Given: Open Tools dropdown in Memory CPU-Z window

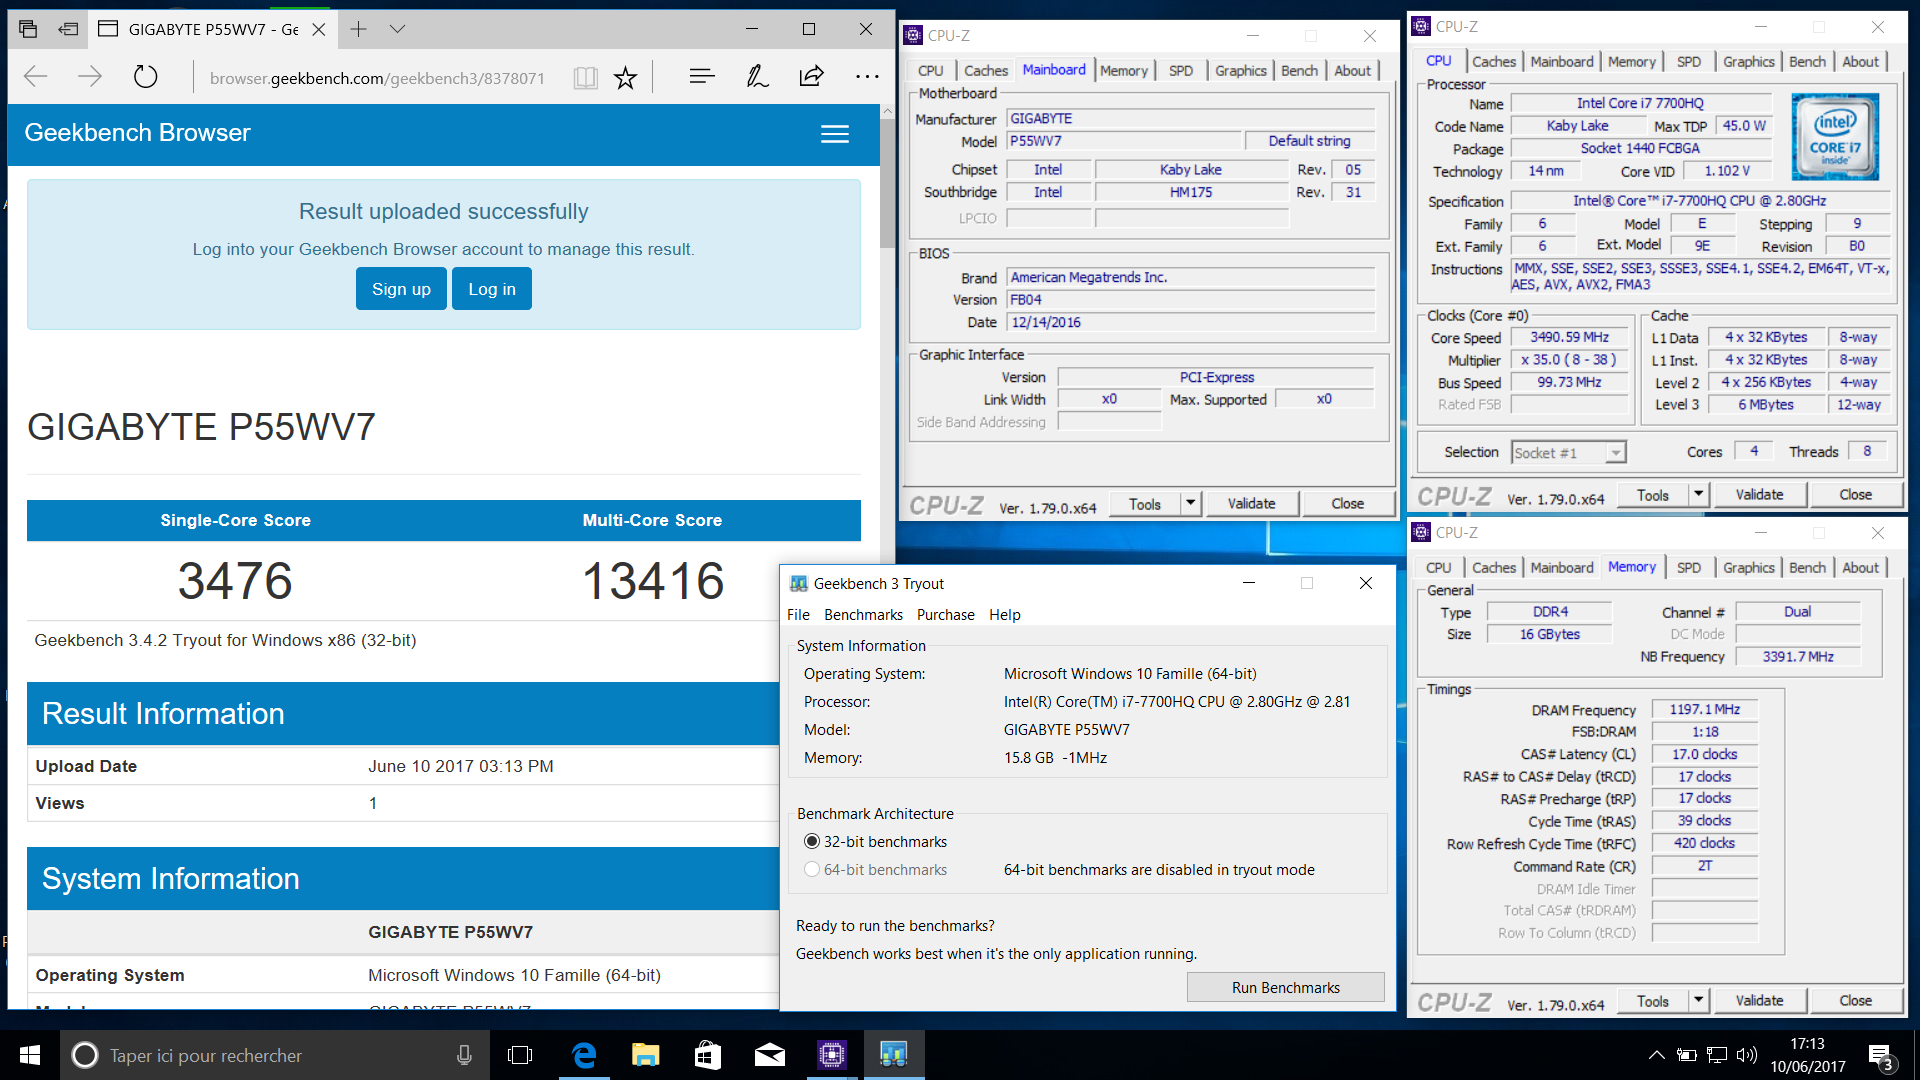Looking at the screenshot, I should pyautogui.click(x=1698, y=1001).
